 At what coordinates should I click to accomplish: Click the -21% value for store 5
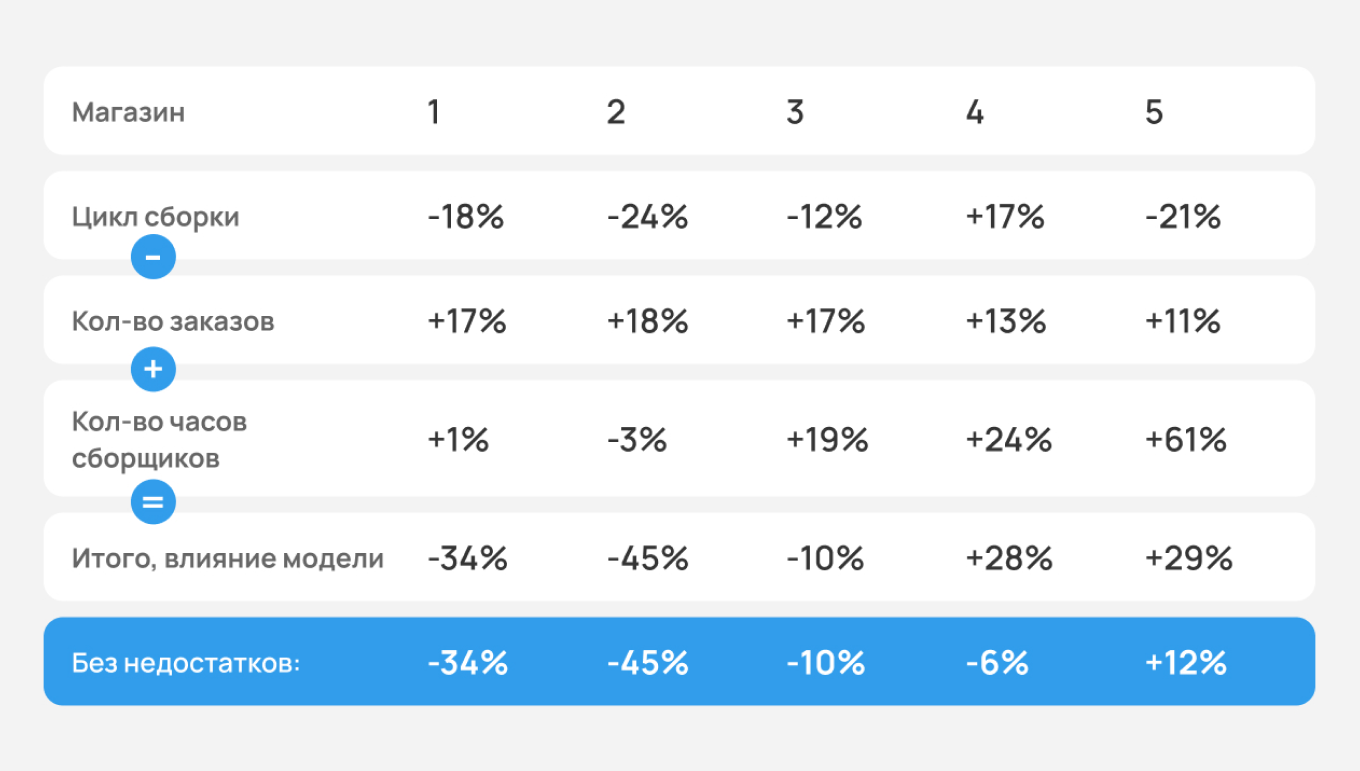click(1183, 217)
